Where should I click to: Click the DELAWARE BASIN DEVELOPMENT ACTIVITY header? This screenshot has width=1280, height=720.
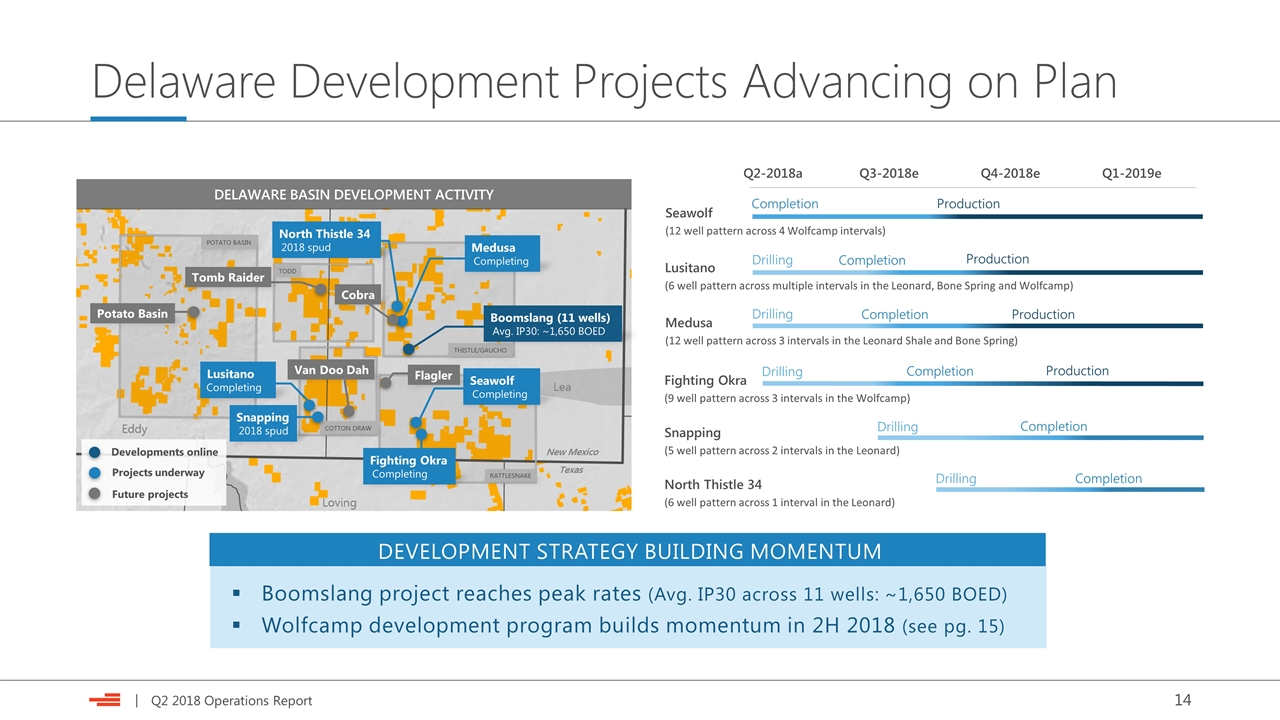coord(354,194)
